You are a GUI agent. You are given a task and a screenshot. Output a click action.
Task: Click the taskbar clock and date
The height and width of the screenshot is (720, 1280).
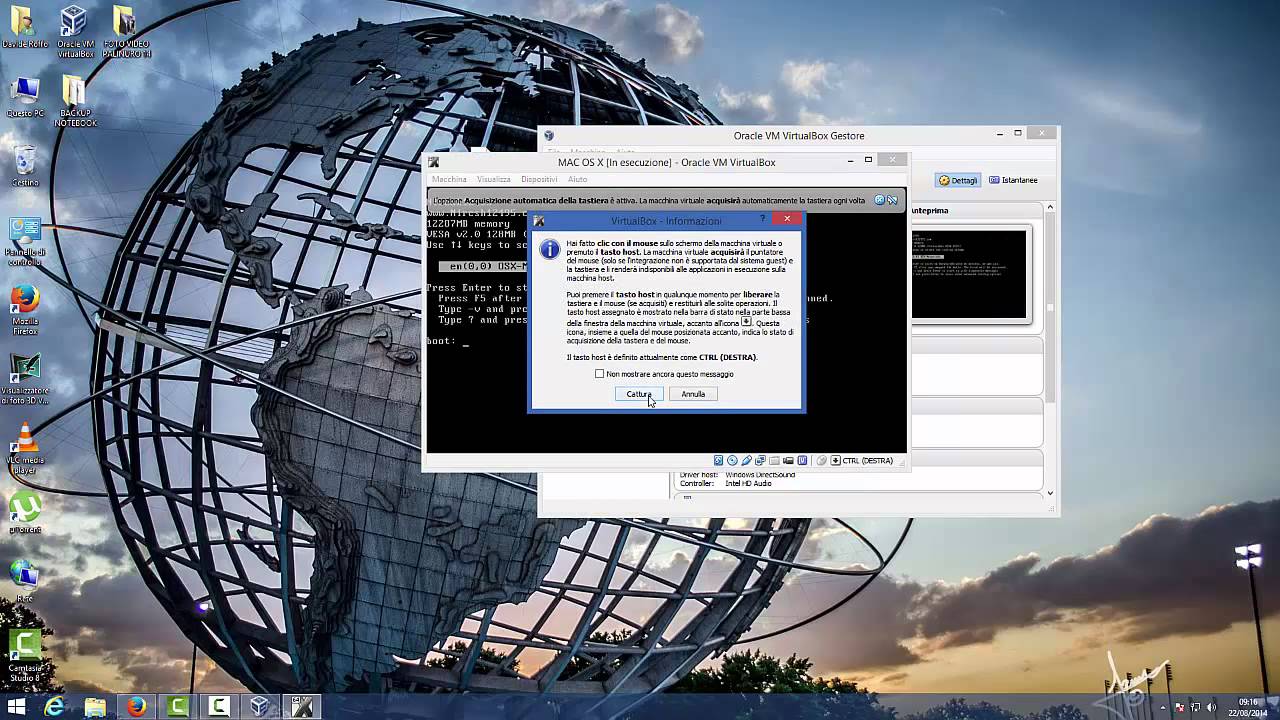coord(1248,707)
